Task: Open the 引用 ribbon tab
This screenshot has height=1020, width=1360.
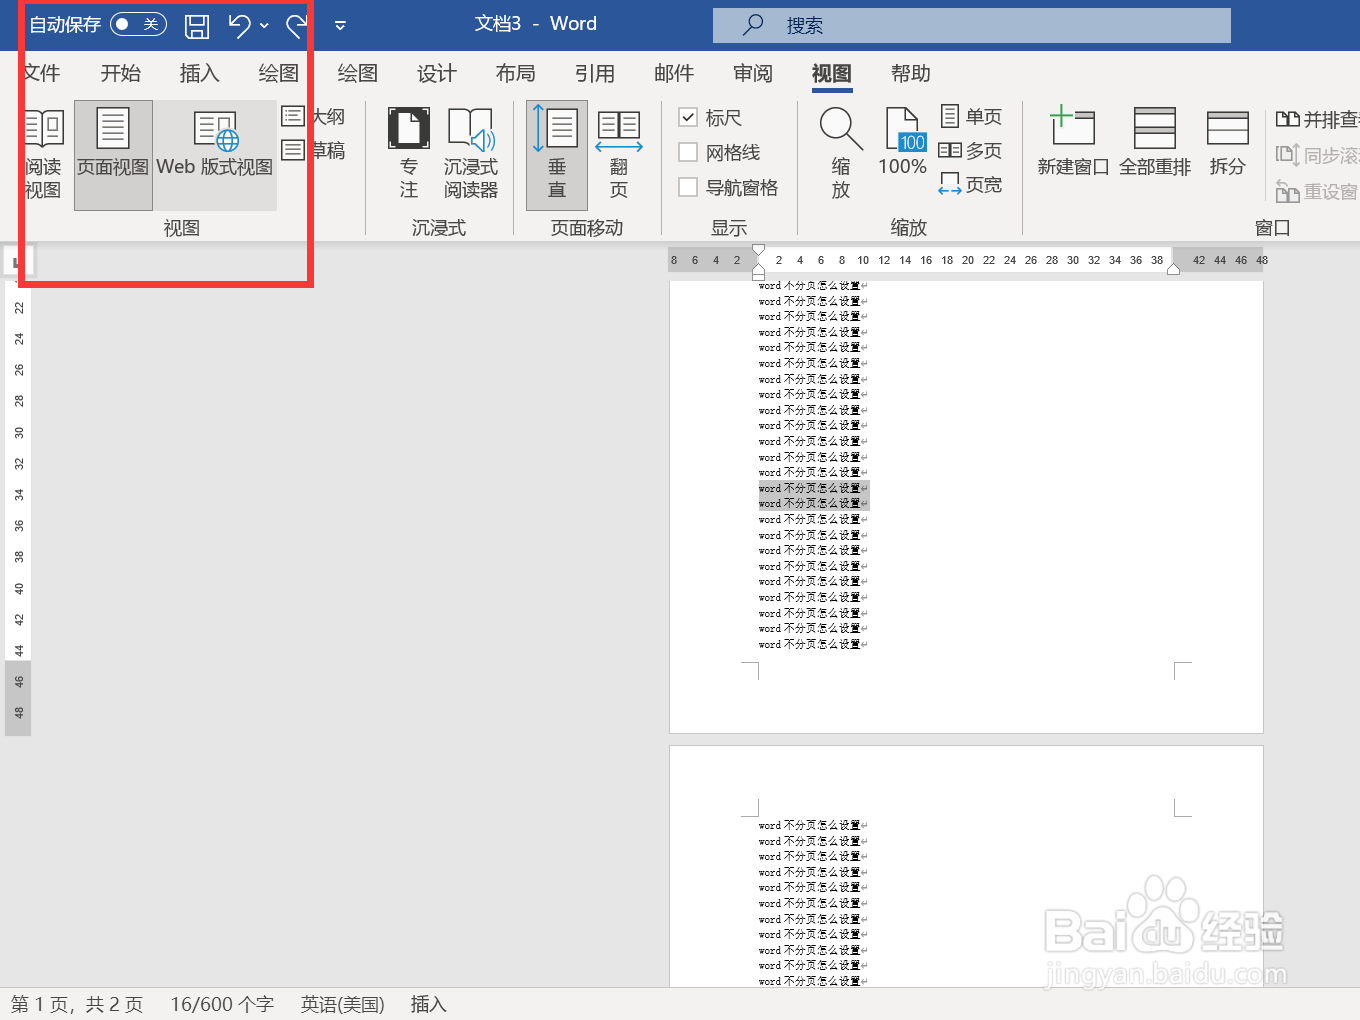Action: [x=594, y=73]
